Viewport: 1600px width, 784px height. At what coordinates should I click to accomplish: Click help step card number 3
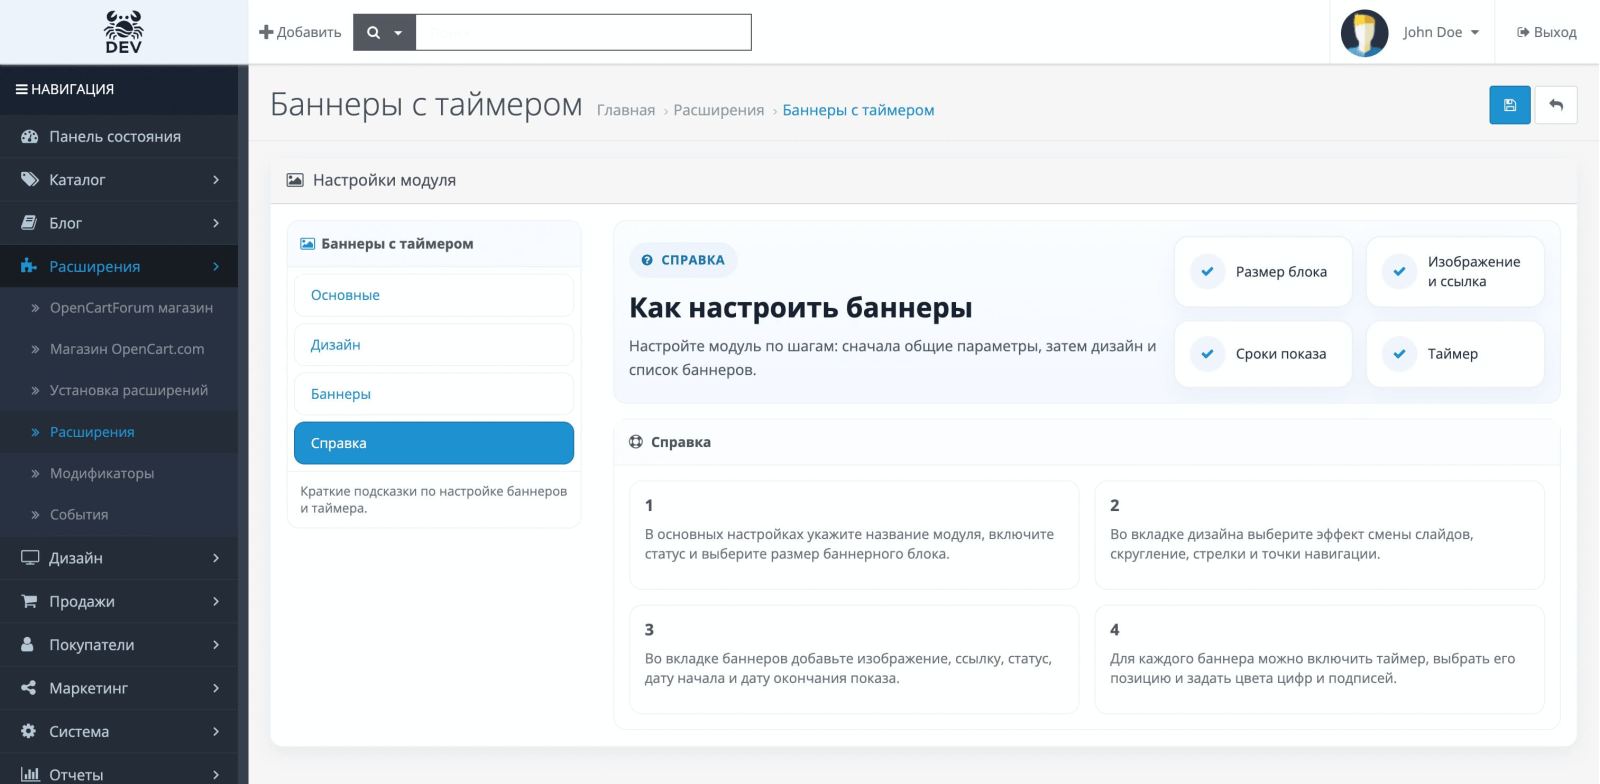854,659
